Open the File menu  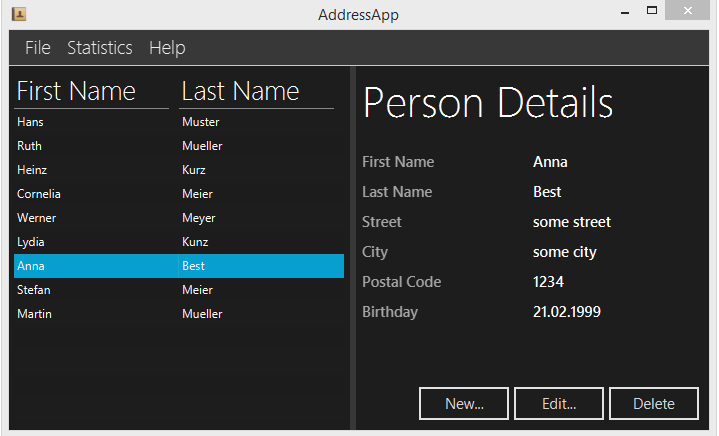(x=37, y=48)
